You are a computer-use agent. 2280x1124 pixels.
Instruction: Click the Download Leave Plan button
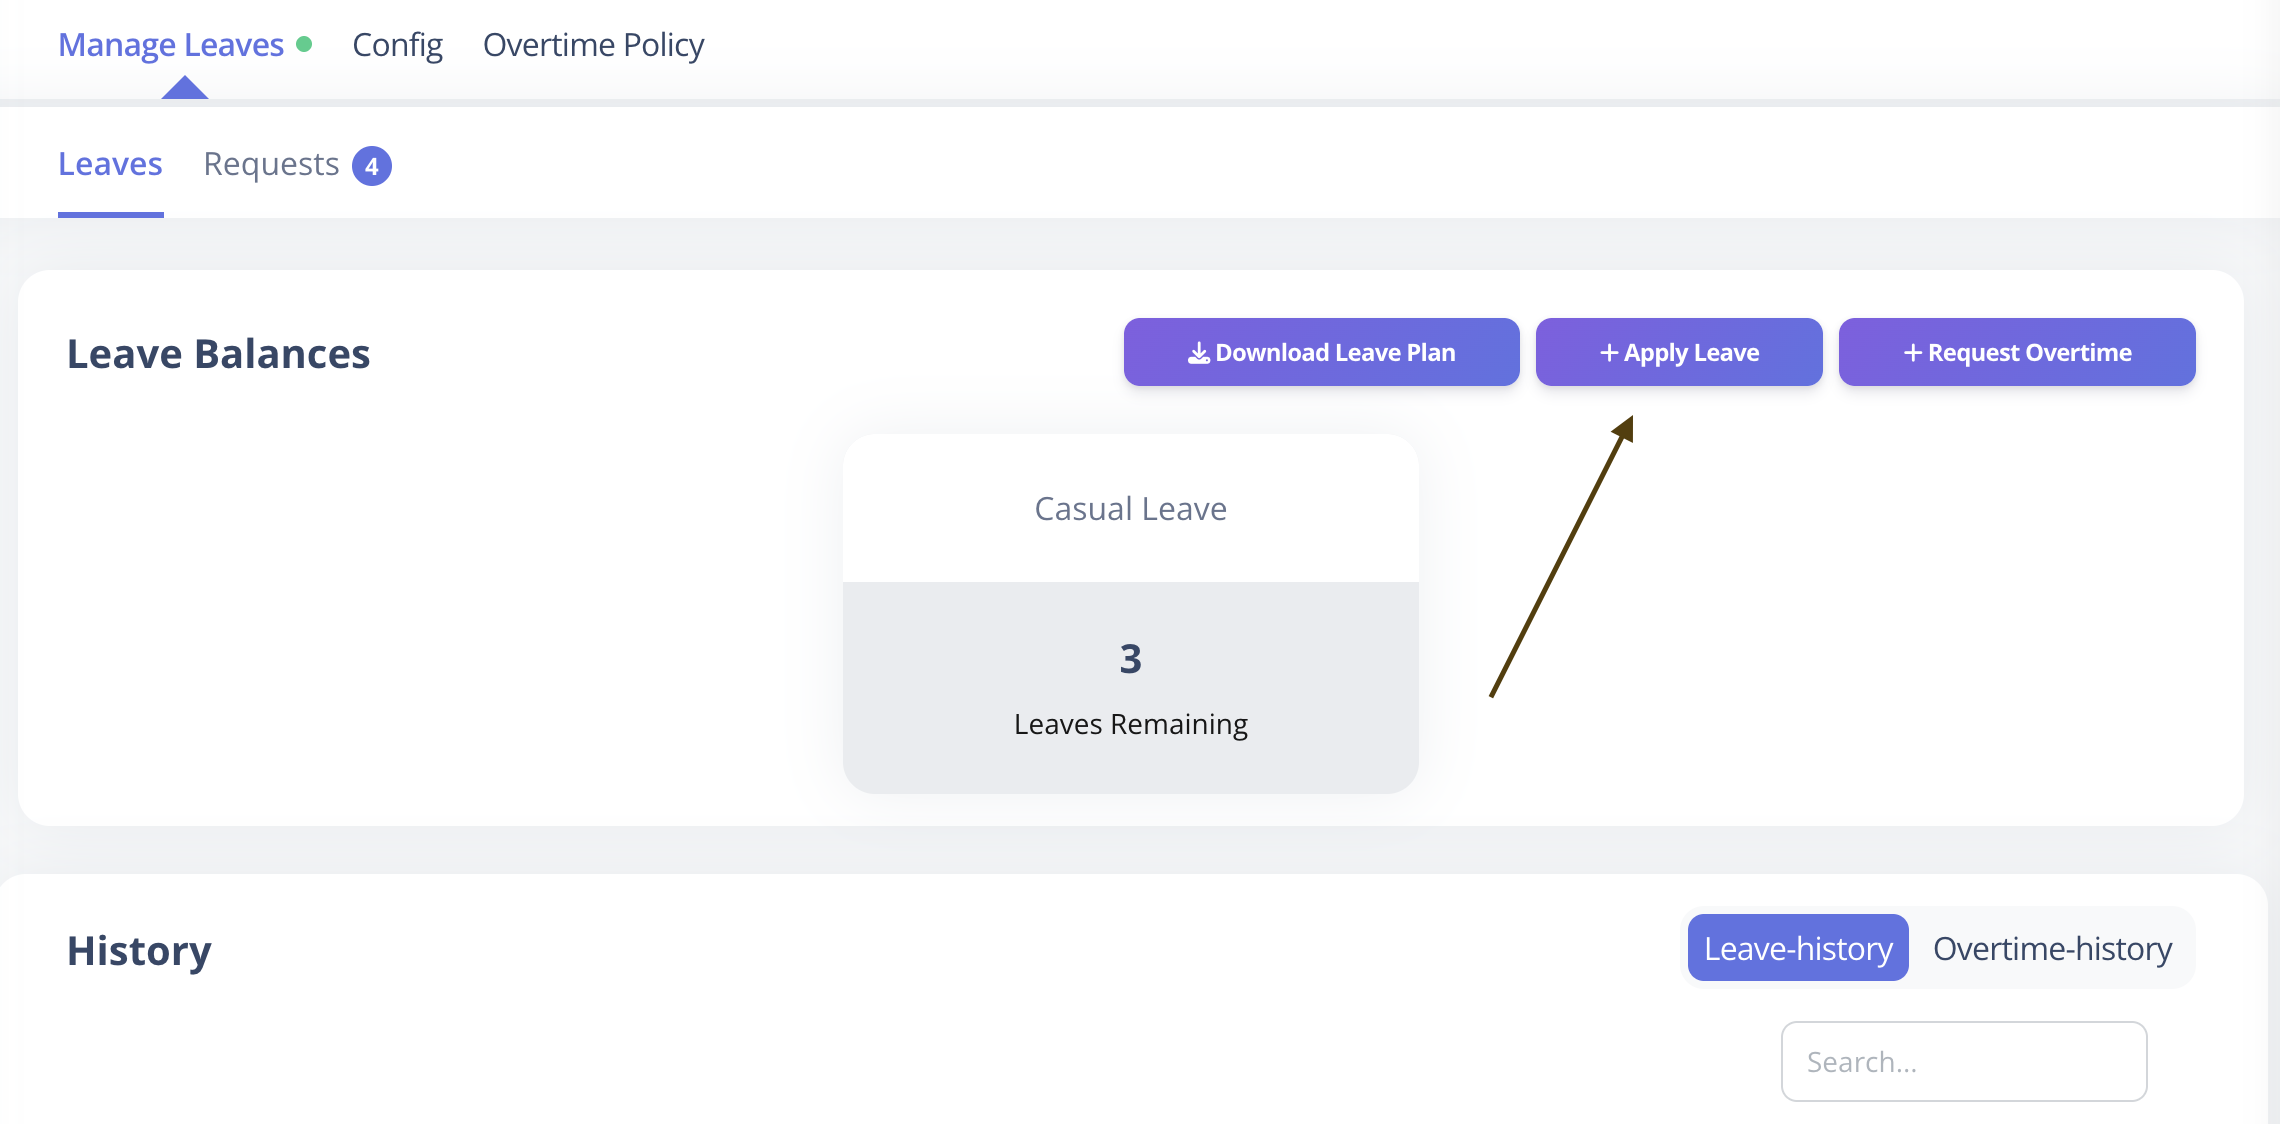1321,352
